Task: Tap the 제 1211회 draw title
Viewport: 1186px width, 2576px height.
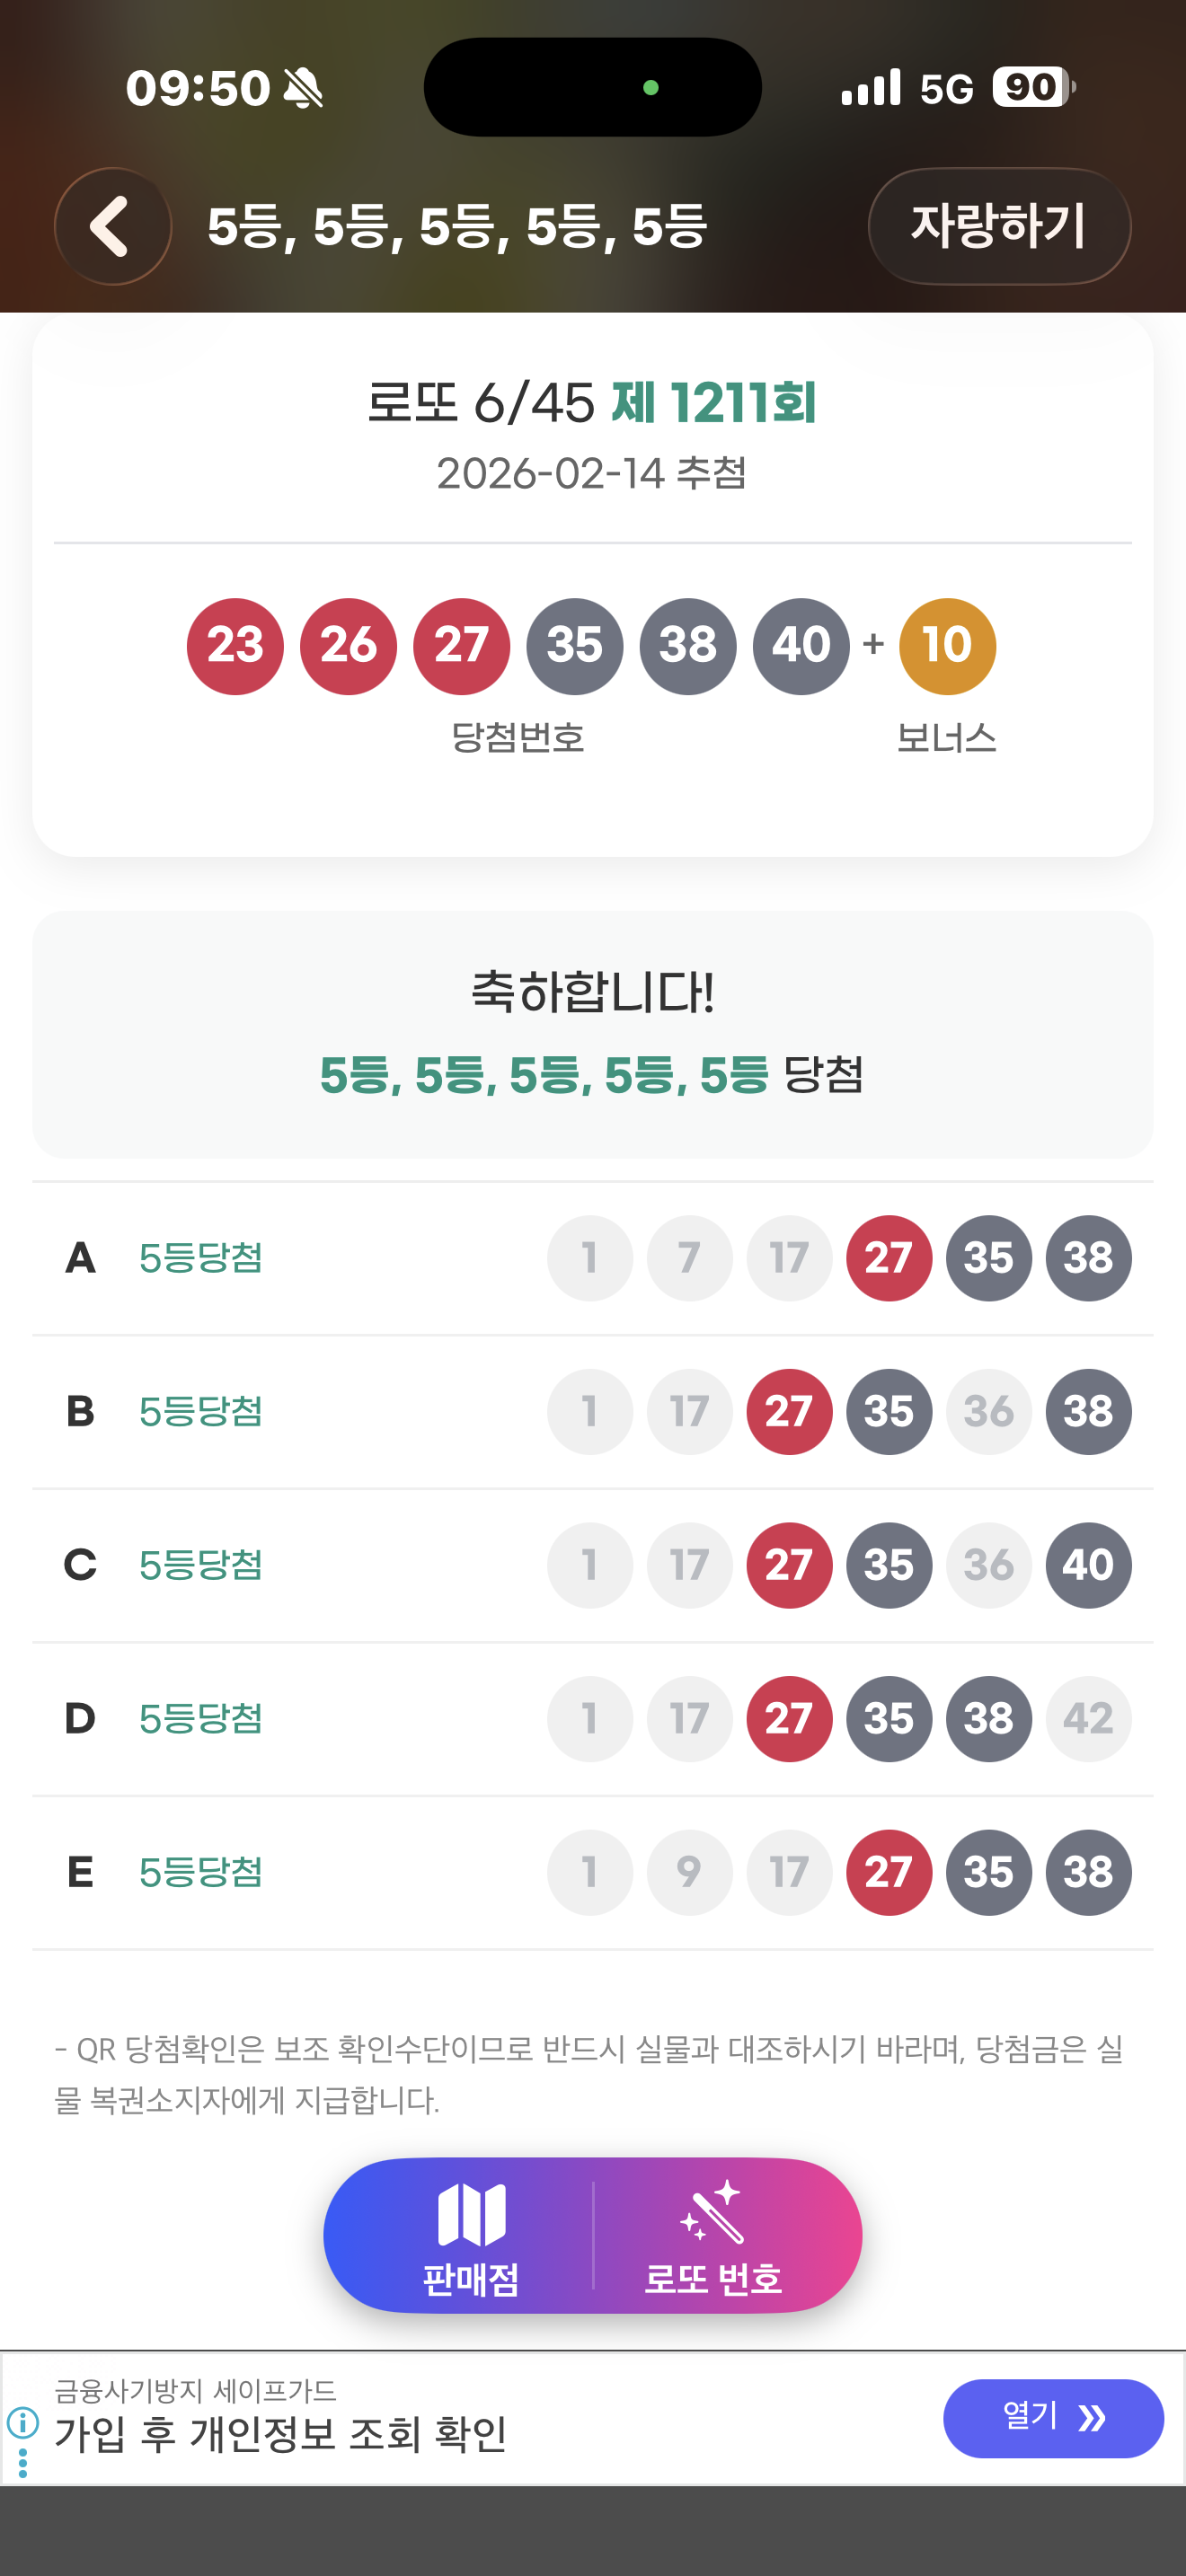Action: [x=713, y=403]
